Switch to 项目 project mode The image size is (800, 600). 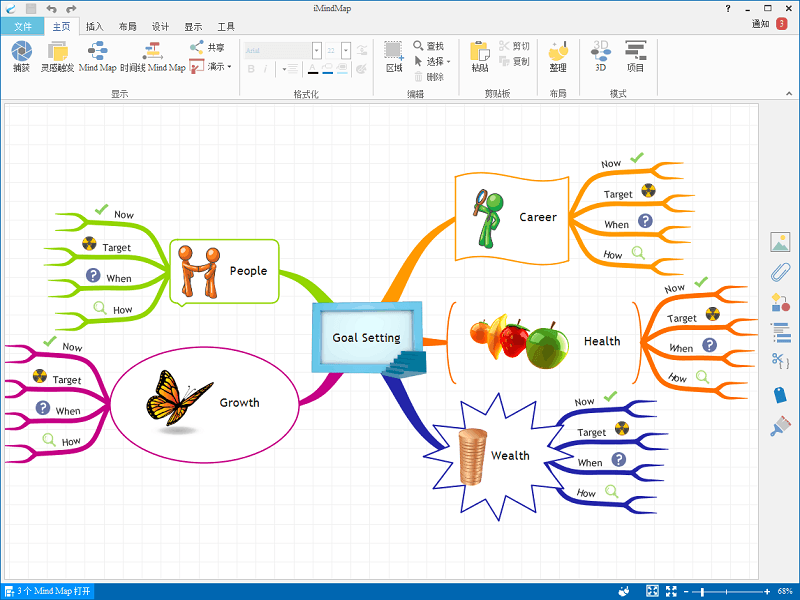pyautogui.click(x=635, y=57)
